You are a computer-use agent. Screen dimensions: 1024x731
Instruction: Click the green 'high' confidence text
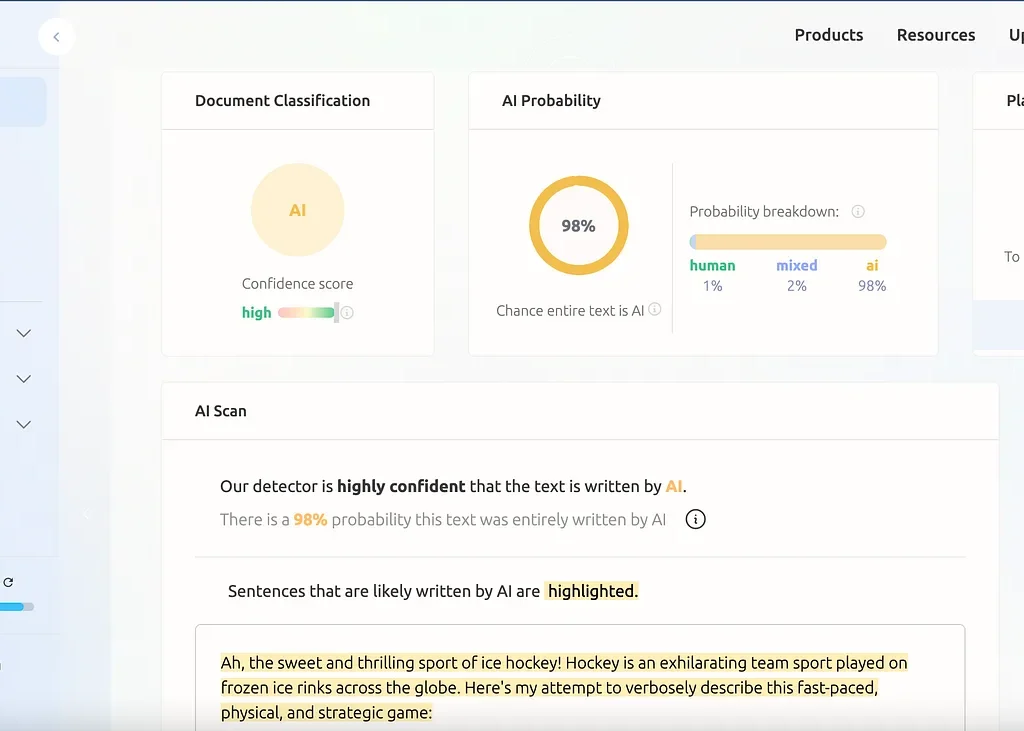click(x=257, y=313)
